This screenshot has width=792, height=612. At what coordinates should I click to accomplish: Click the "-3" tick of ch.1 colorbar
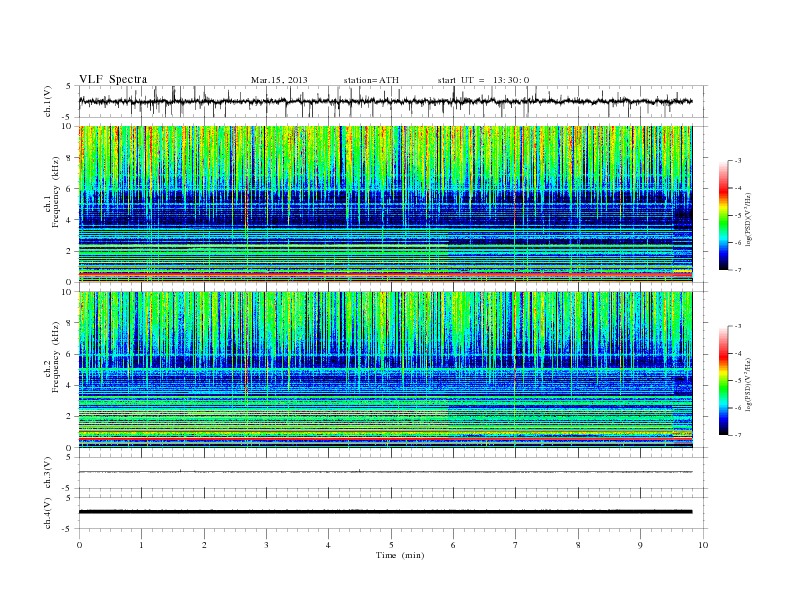(738, 161)
